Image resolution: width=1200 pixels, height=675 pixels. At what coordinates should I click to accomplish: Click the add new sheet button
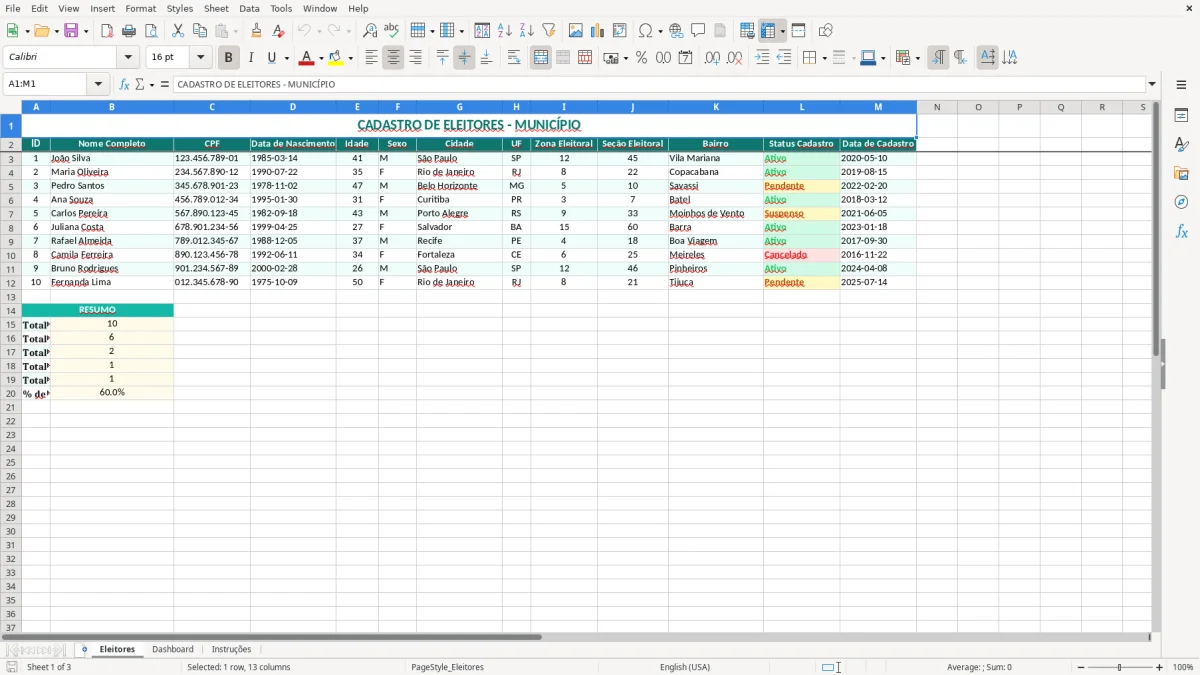pos(84,649)
